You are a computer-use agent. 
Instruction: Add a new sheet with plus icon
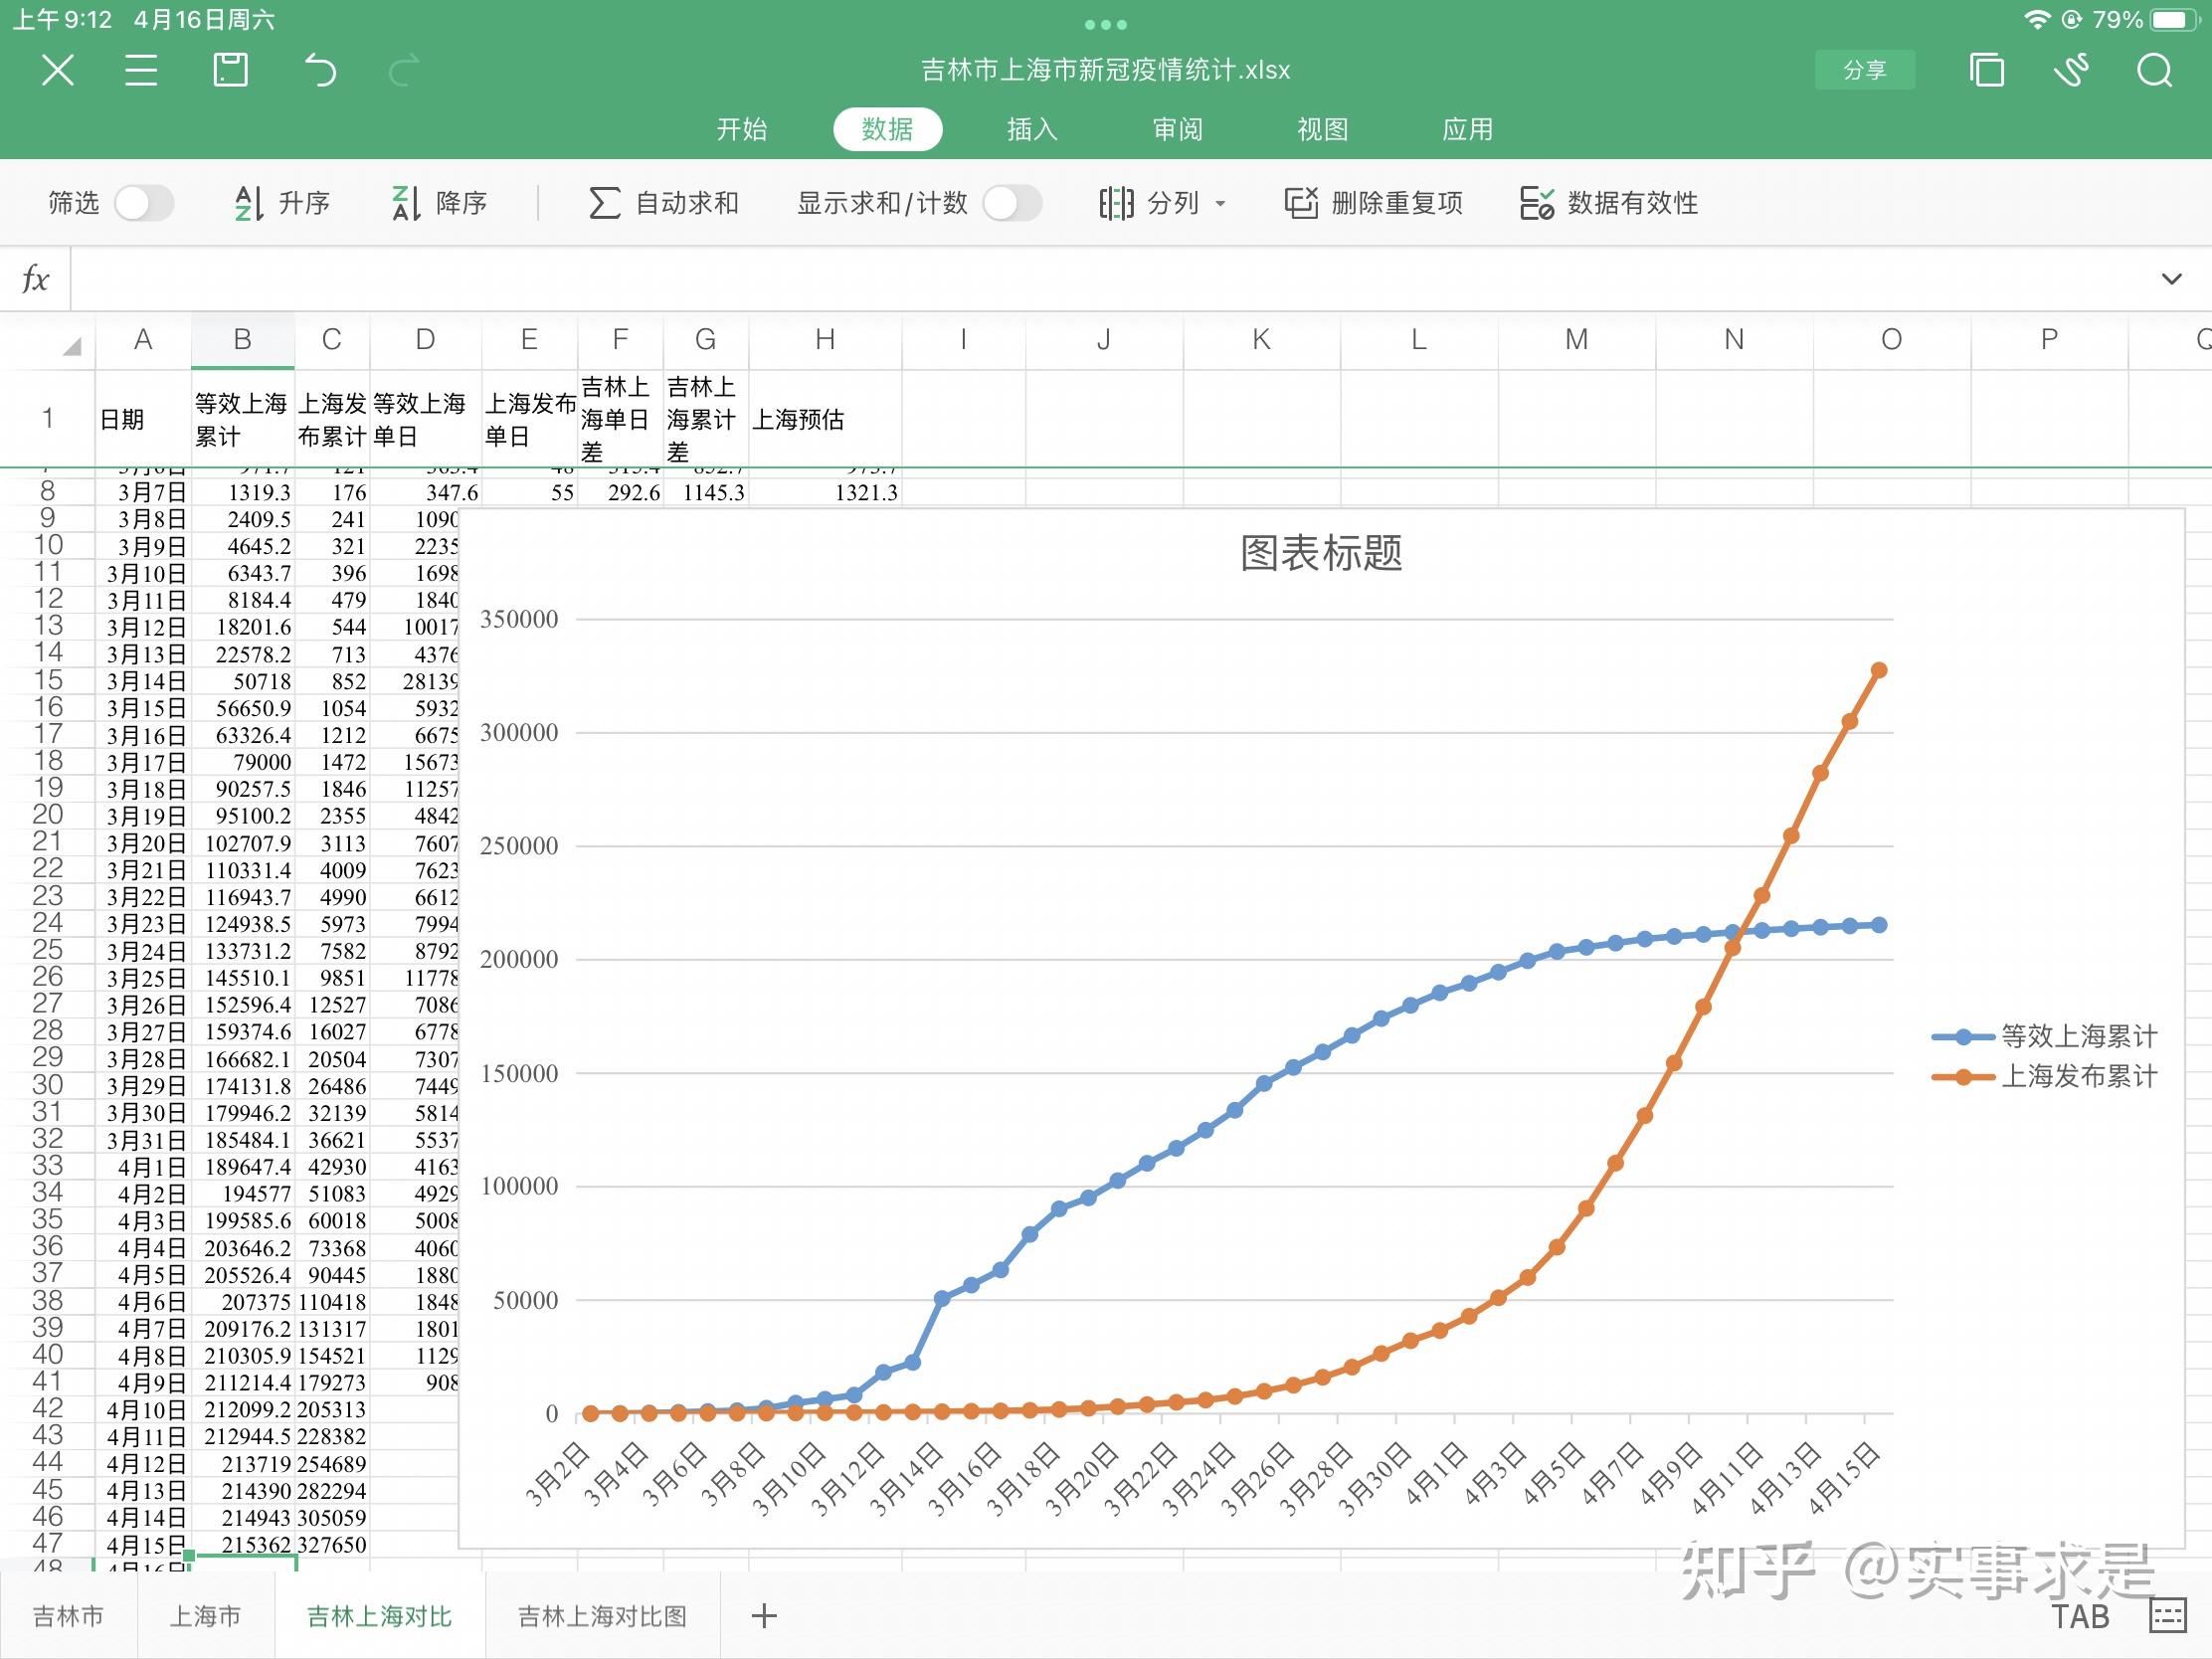[x=764, y=1616]
